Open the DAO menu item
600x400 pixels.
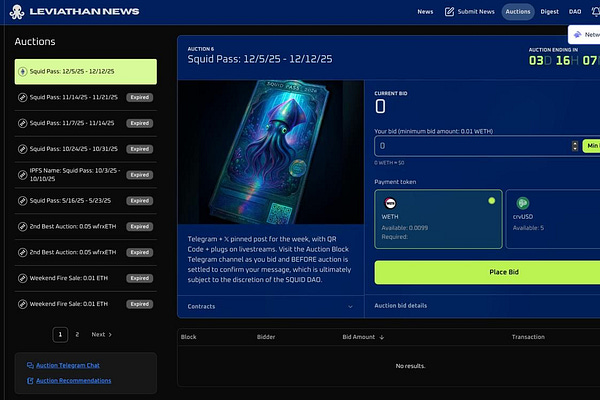click(x=575, y=12)
